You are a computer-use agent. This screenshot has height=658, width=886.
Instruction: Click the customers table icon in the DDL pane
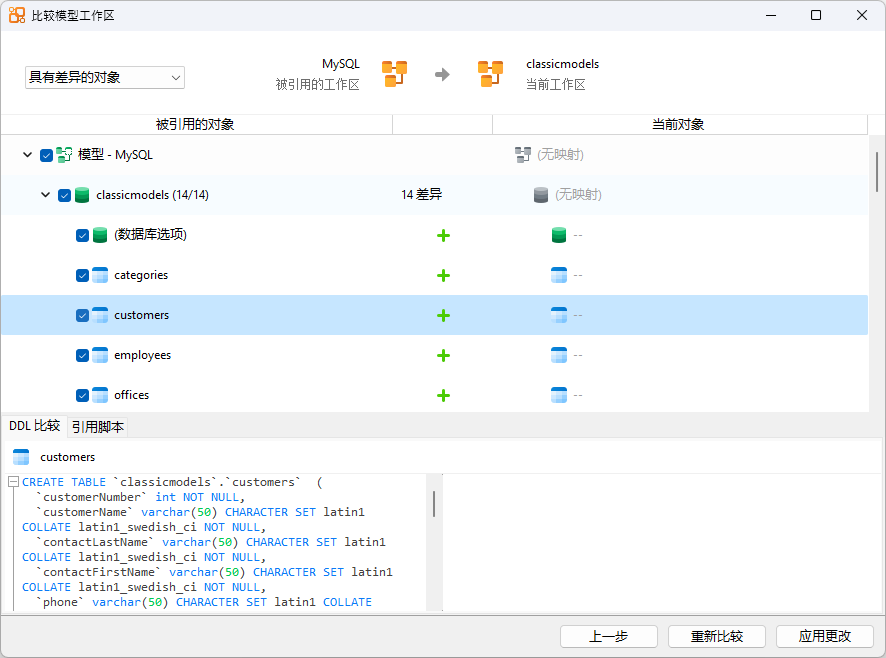[21, 457]
